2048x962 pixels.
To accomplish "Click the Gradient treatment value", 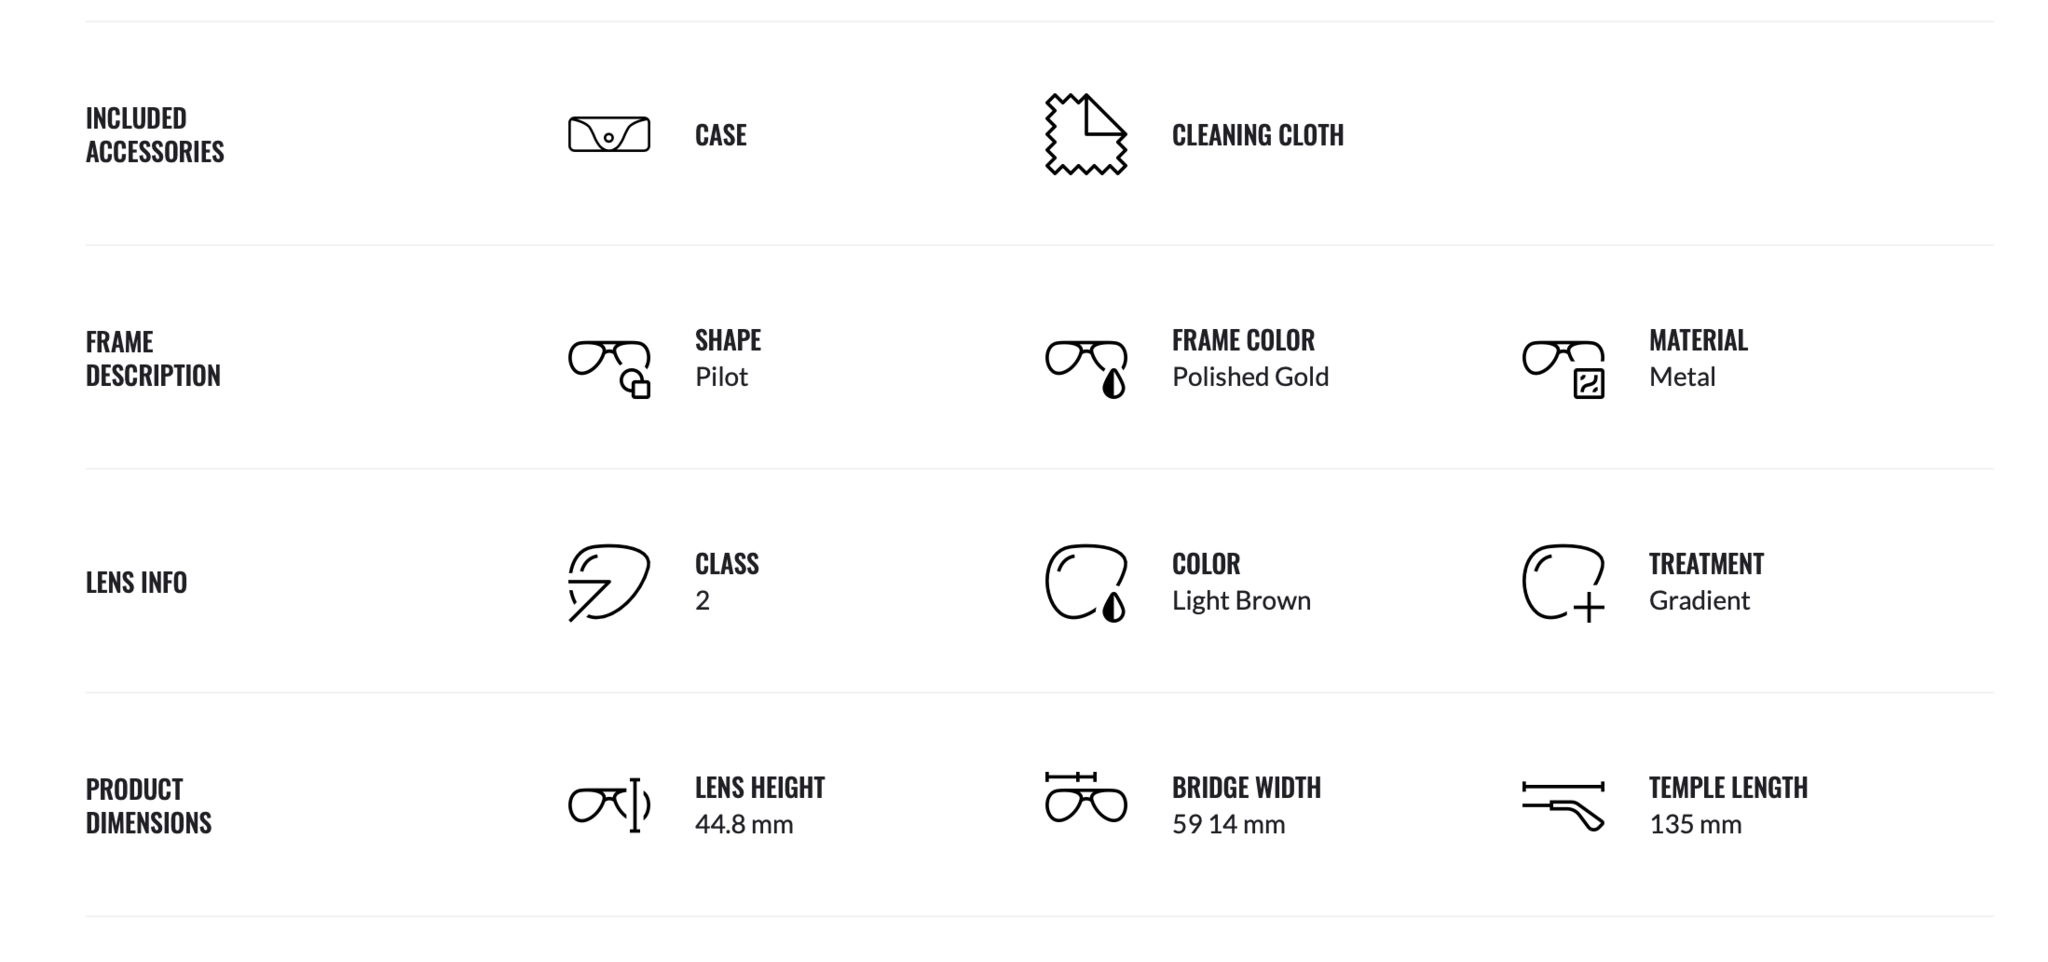I will (x=1699, y=601).
